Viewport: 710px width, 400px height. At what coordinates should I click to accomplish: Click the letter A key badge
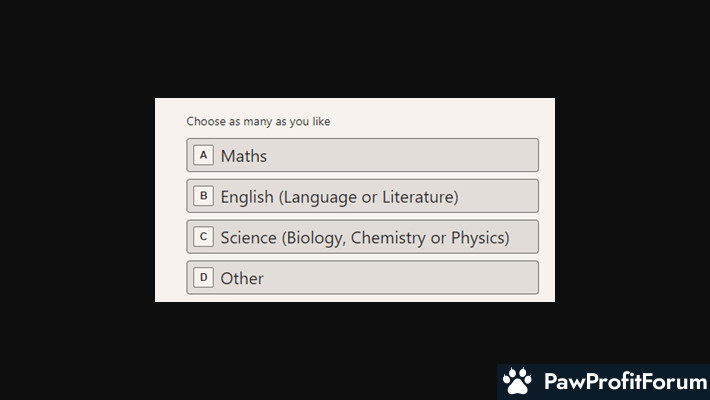(x=203, y=155)
